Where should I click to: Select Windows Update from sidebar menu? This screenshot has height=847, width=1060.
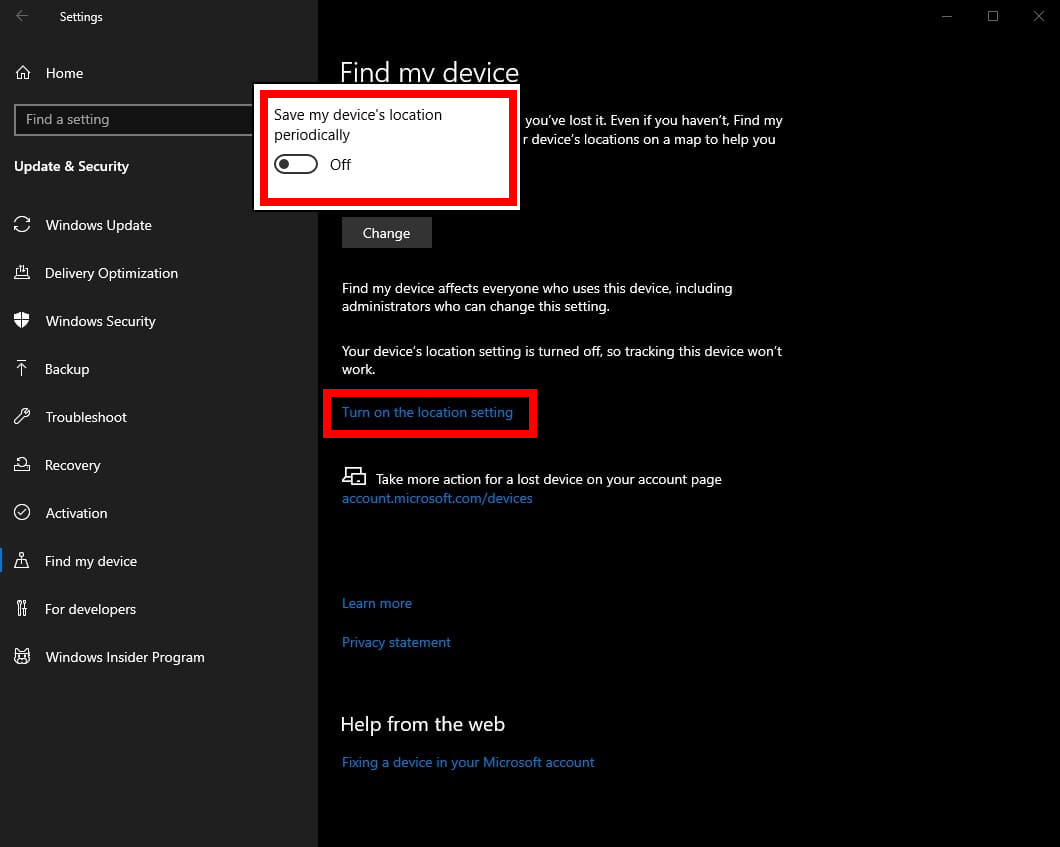pyautogui.click(x=98, y=225)
